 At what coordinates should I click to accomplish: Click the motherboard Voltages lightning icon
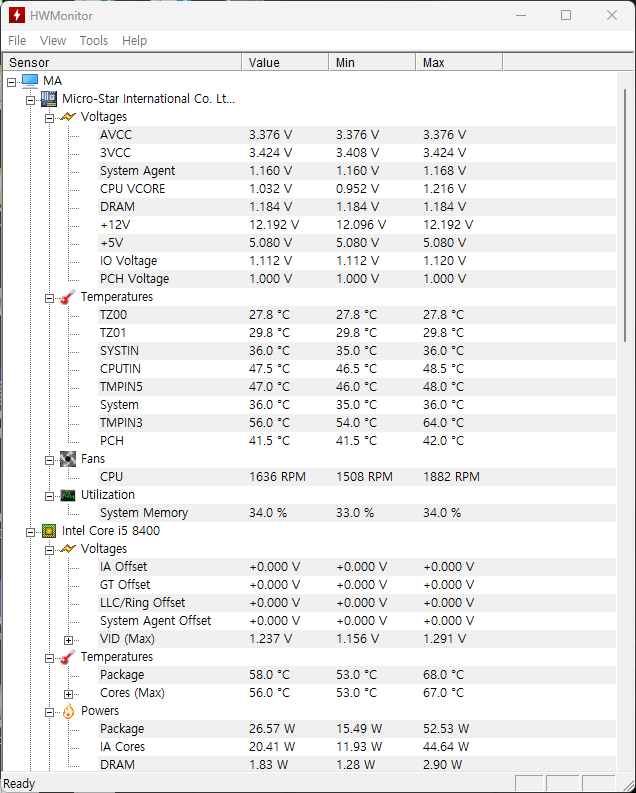pos(68,117)
